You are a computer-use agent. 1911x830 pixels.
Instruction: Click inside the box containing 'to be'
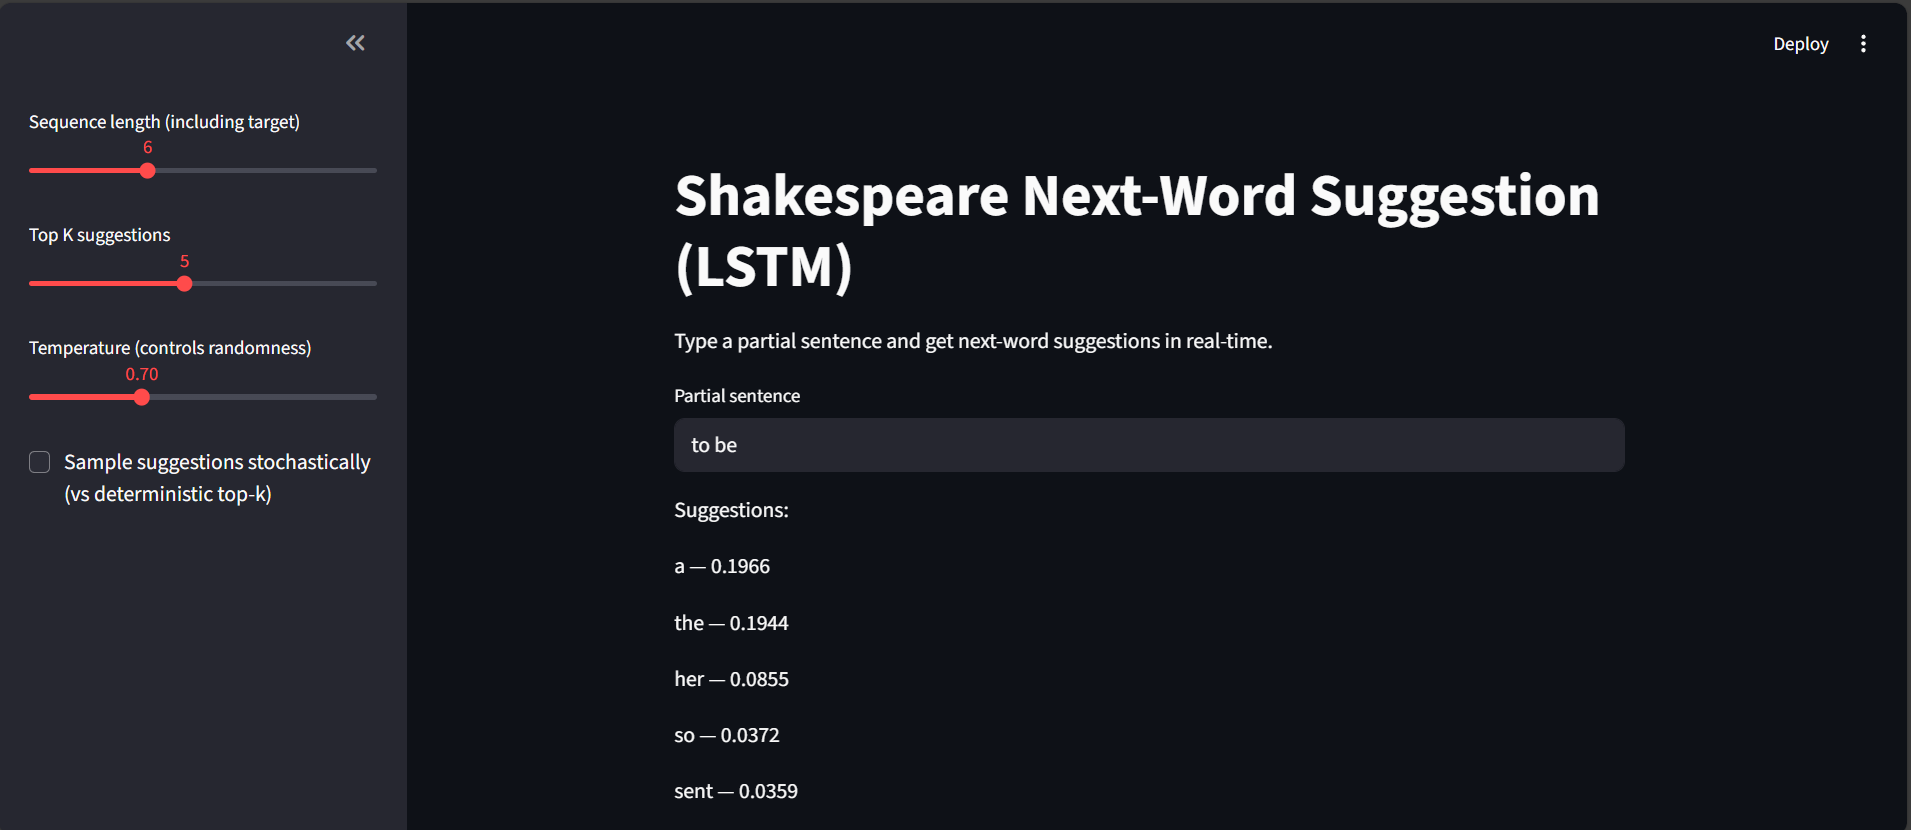click(1148, 445)
